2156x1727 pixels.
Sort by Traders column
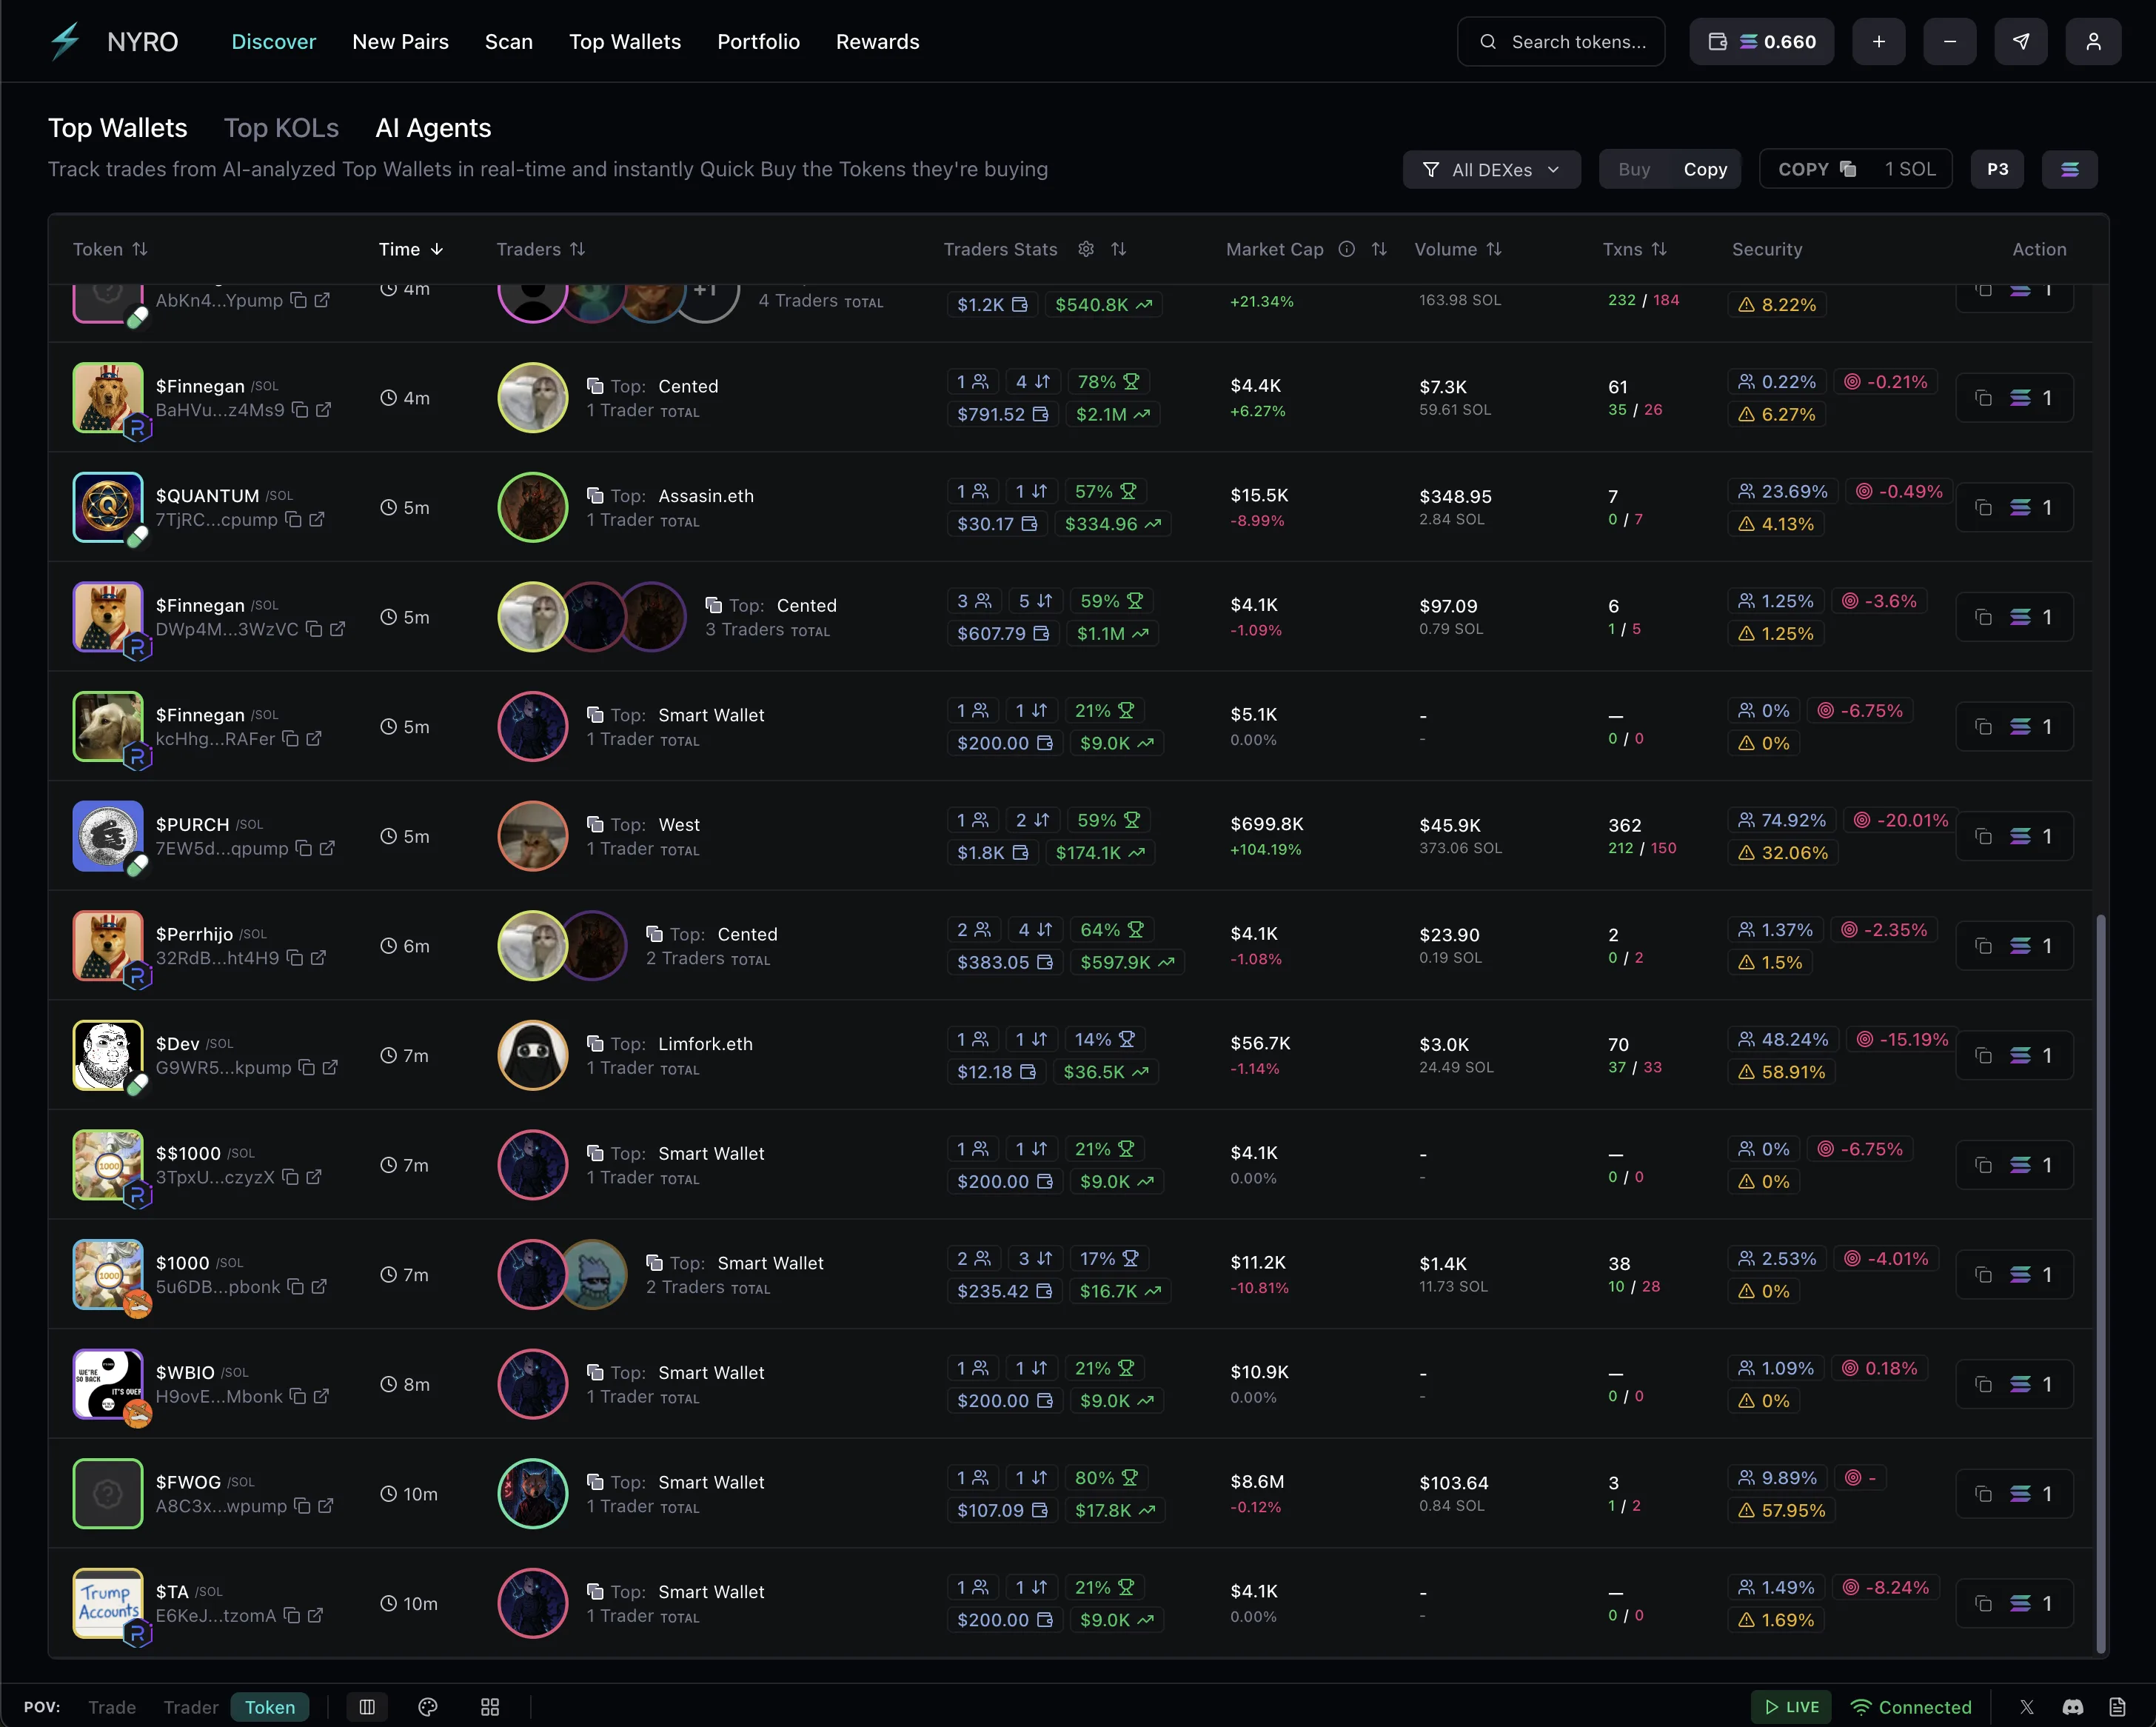[541, 249]
